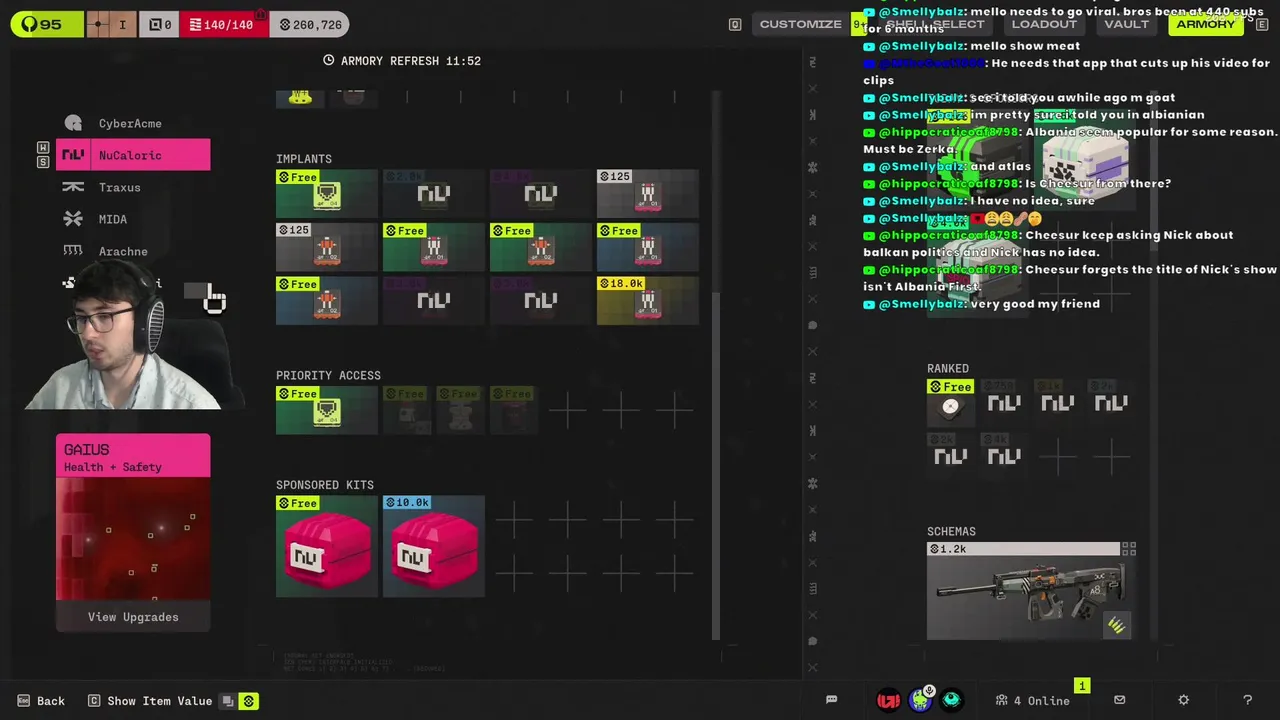Open the GAIUS red upgrade map preview

tap(133, 539)
